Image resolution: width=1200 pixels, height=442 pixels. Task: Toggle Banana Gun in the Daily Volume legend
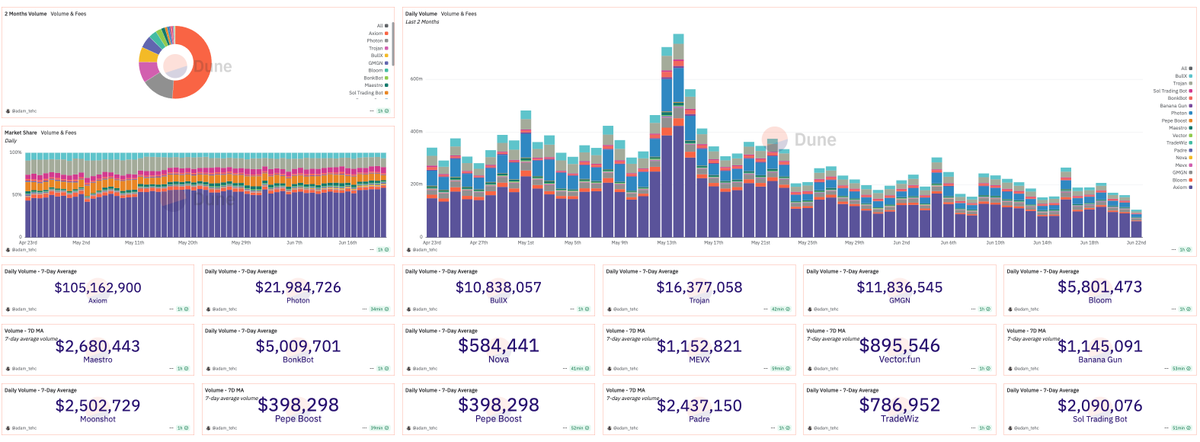[1176, 105]
